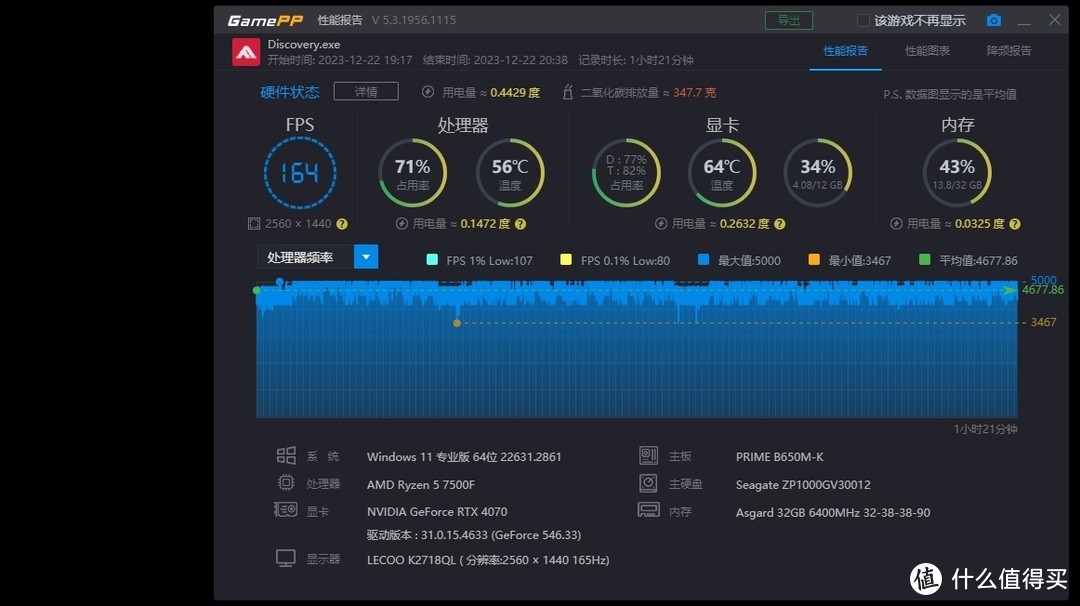Click the FPS 1% Low cyan swatch
This screenshot has height=606, width=1080.
point(432,260)
